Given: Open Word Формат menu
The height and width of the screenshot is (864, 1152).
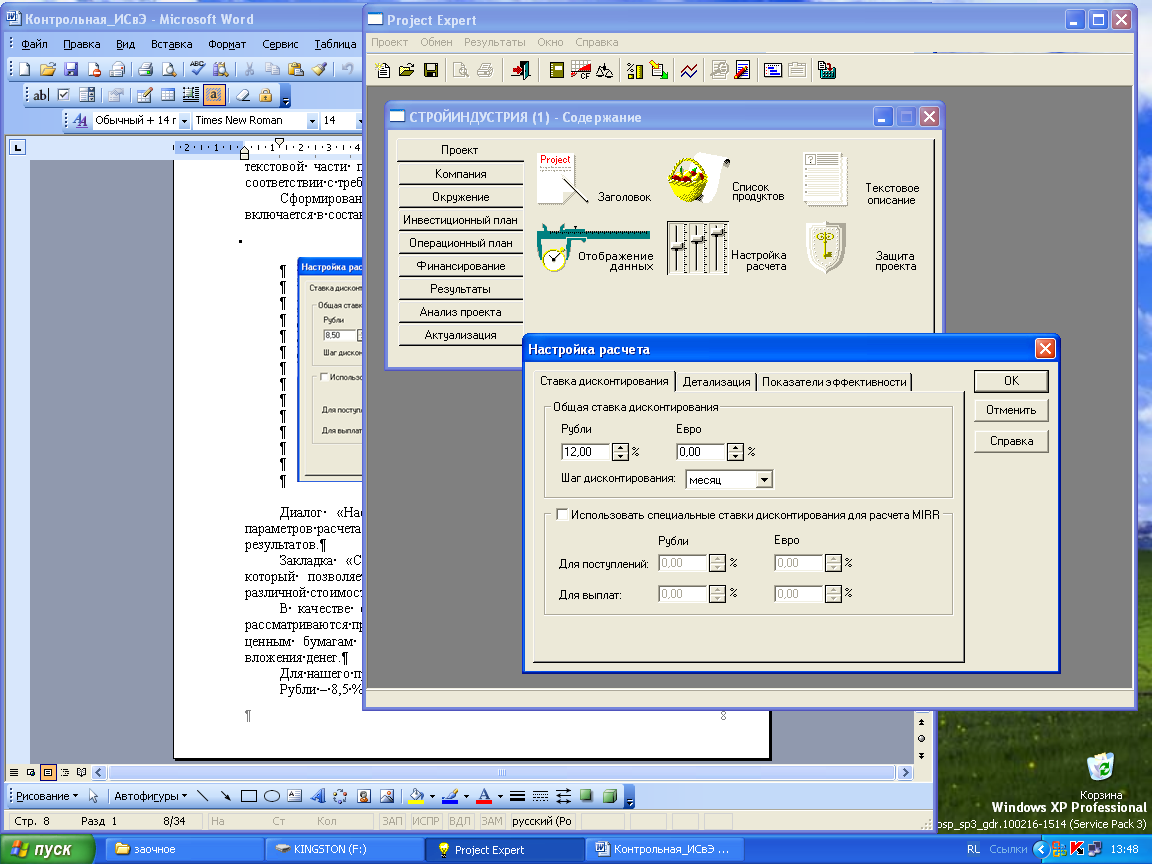Looking at the screenshot, I should pos(227,44).
